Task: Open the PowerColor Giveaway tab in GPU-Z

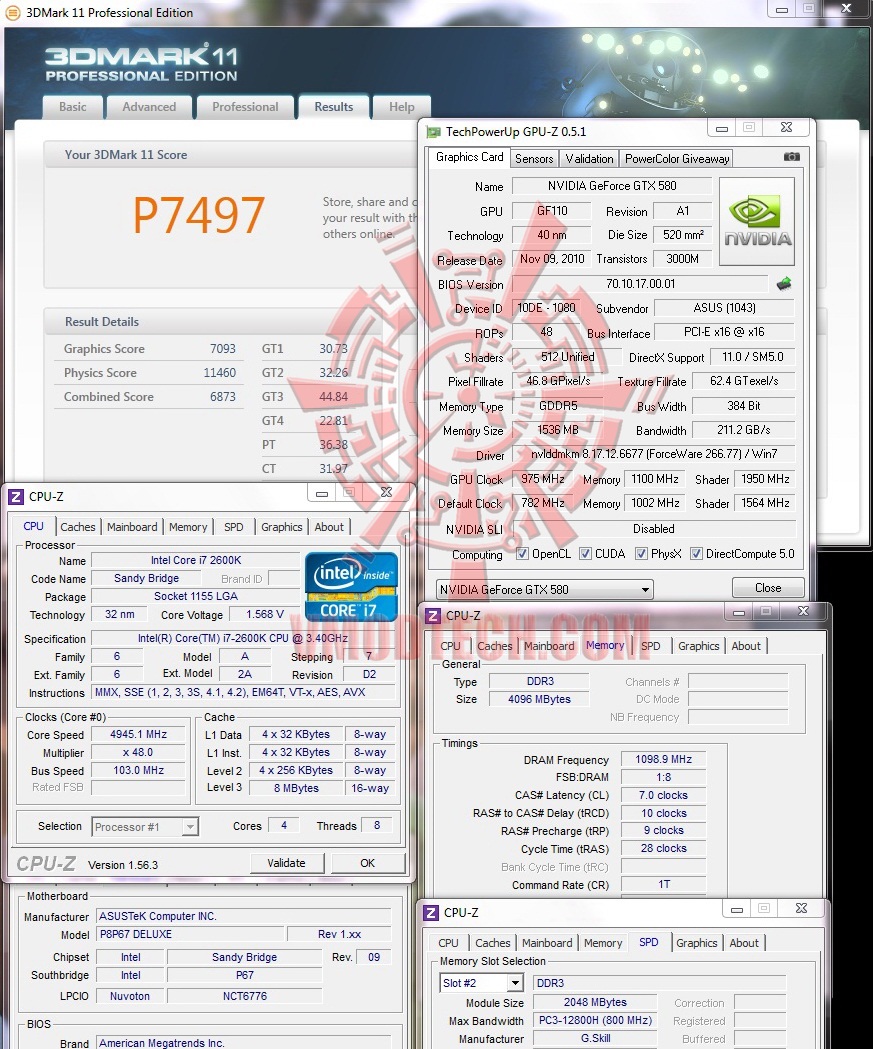Action: pos(676,159)
